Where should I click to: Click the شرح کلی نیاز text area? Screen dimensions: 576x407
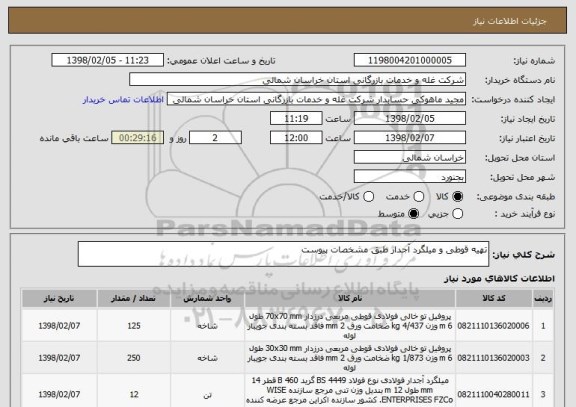tap(283, 254)
